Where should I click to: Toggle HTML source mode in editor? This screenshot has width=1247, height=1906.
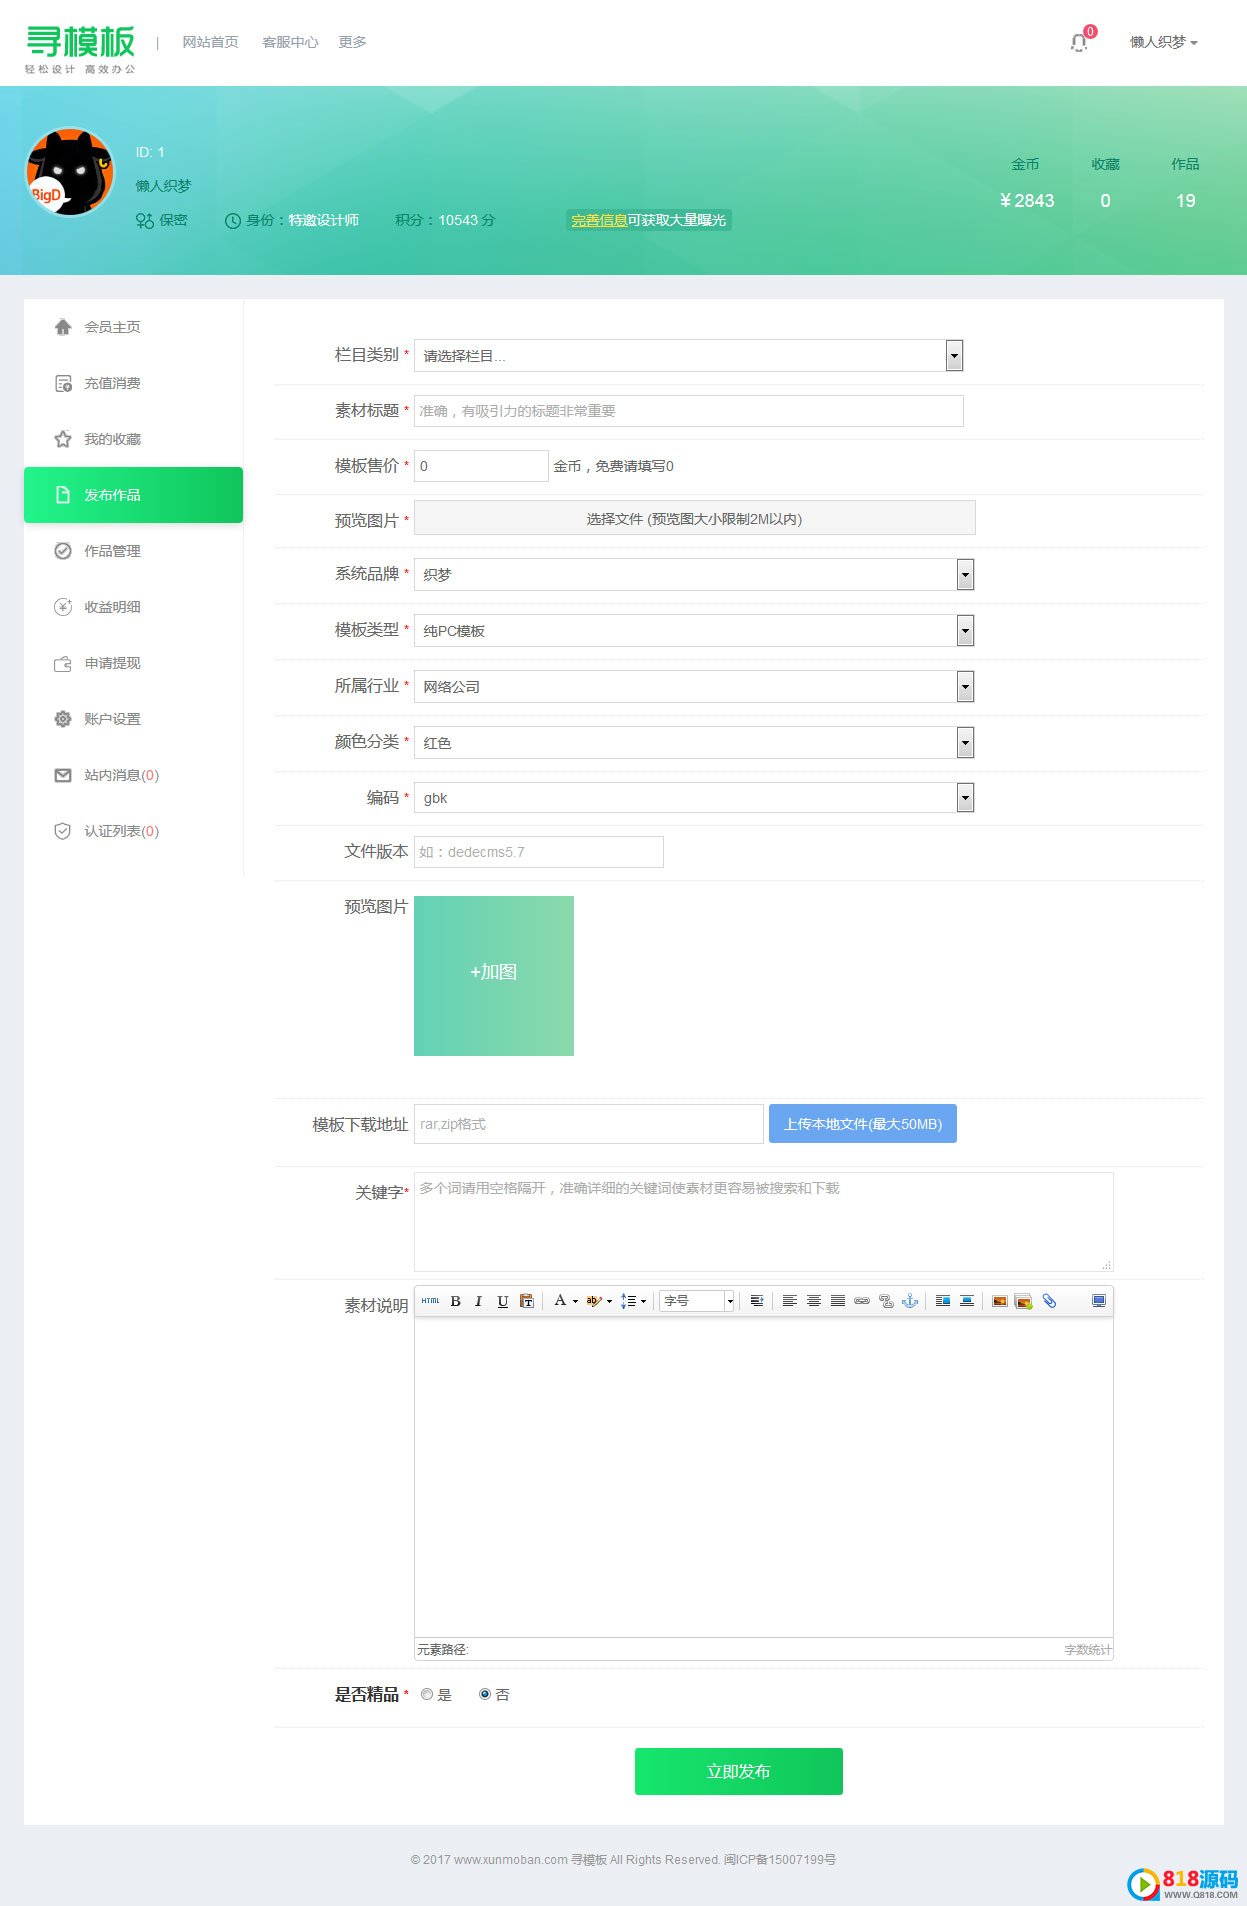[x=430, y=1301]
